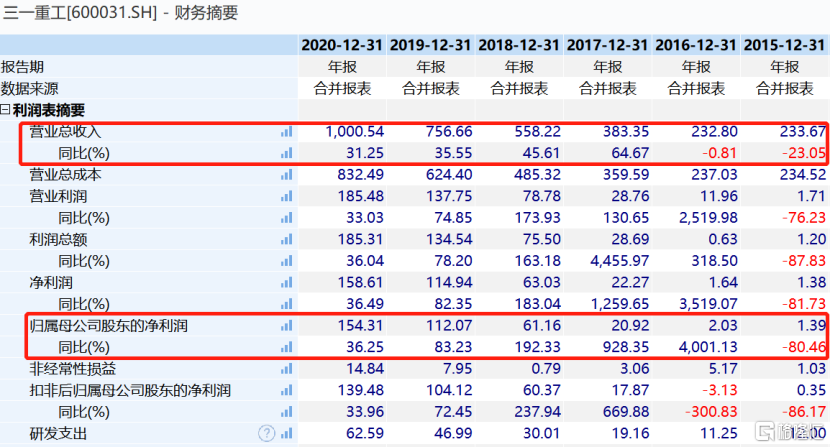The image size is (830, 448).
Task: Open chart icon for 营业总收入 同比(%) row
Action: 286,154
